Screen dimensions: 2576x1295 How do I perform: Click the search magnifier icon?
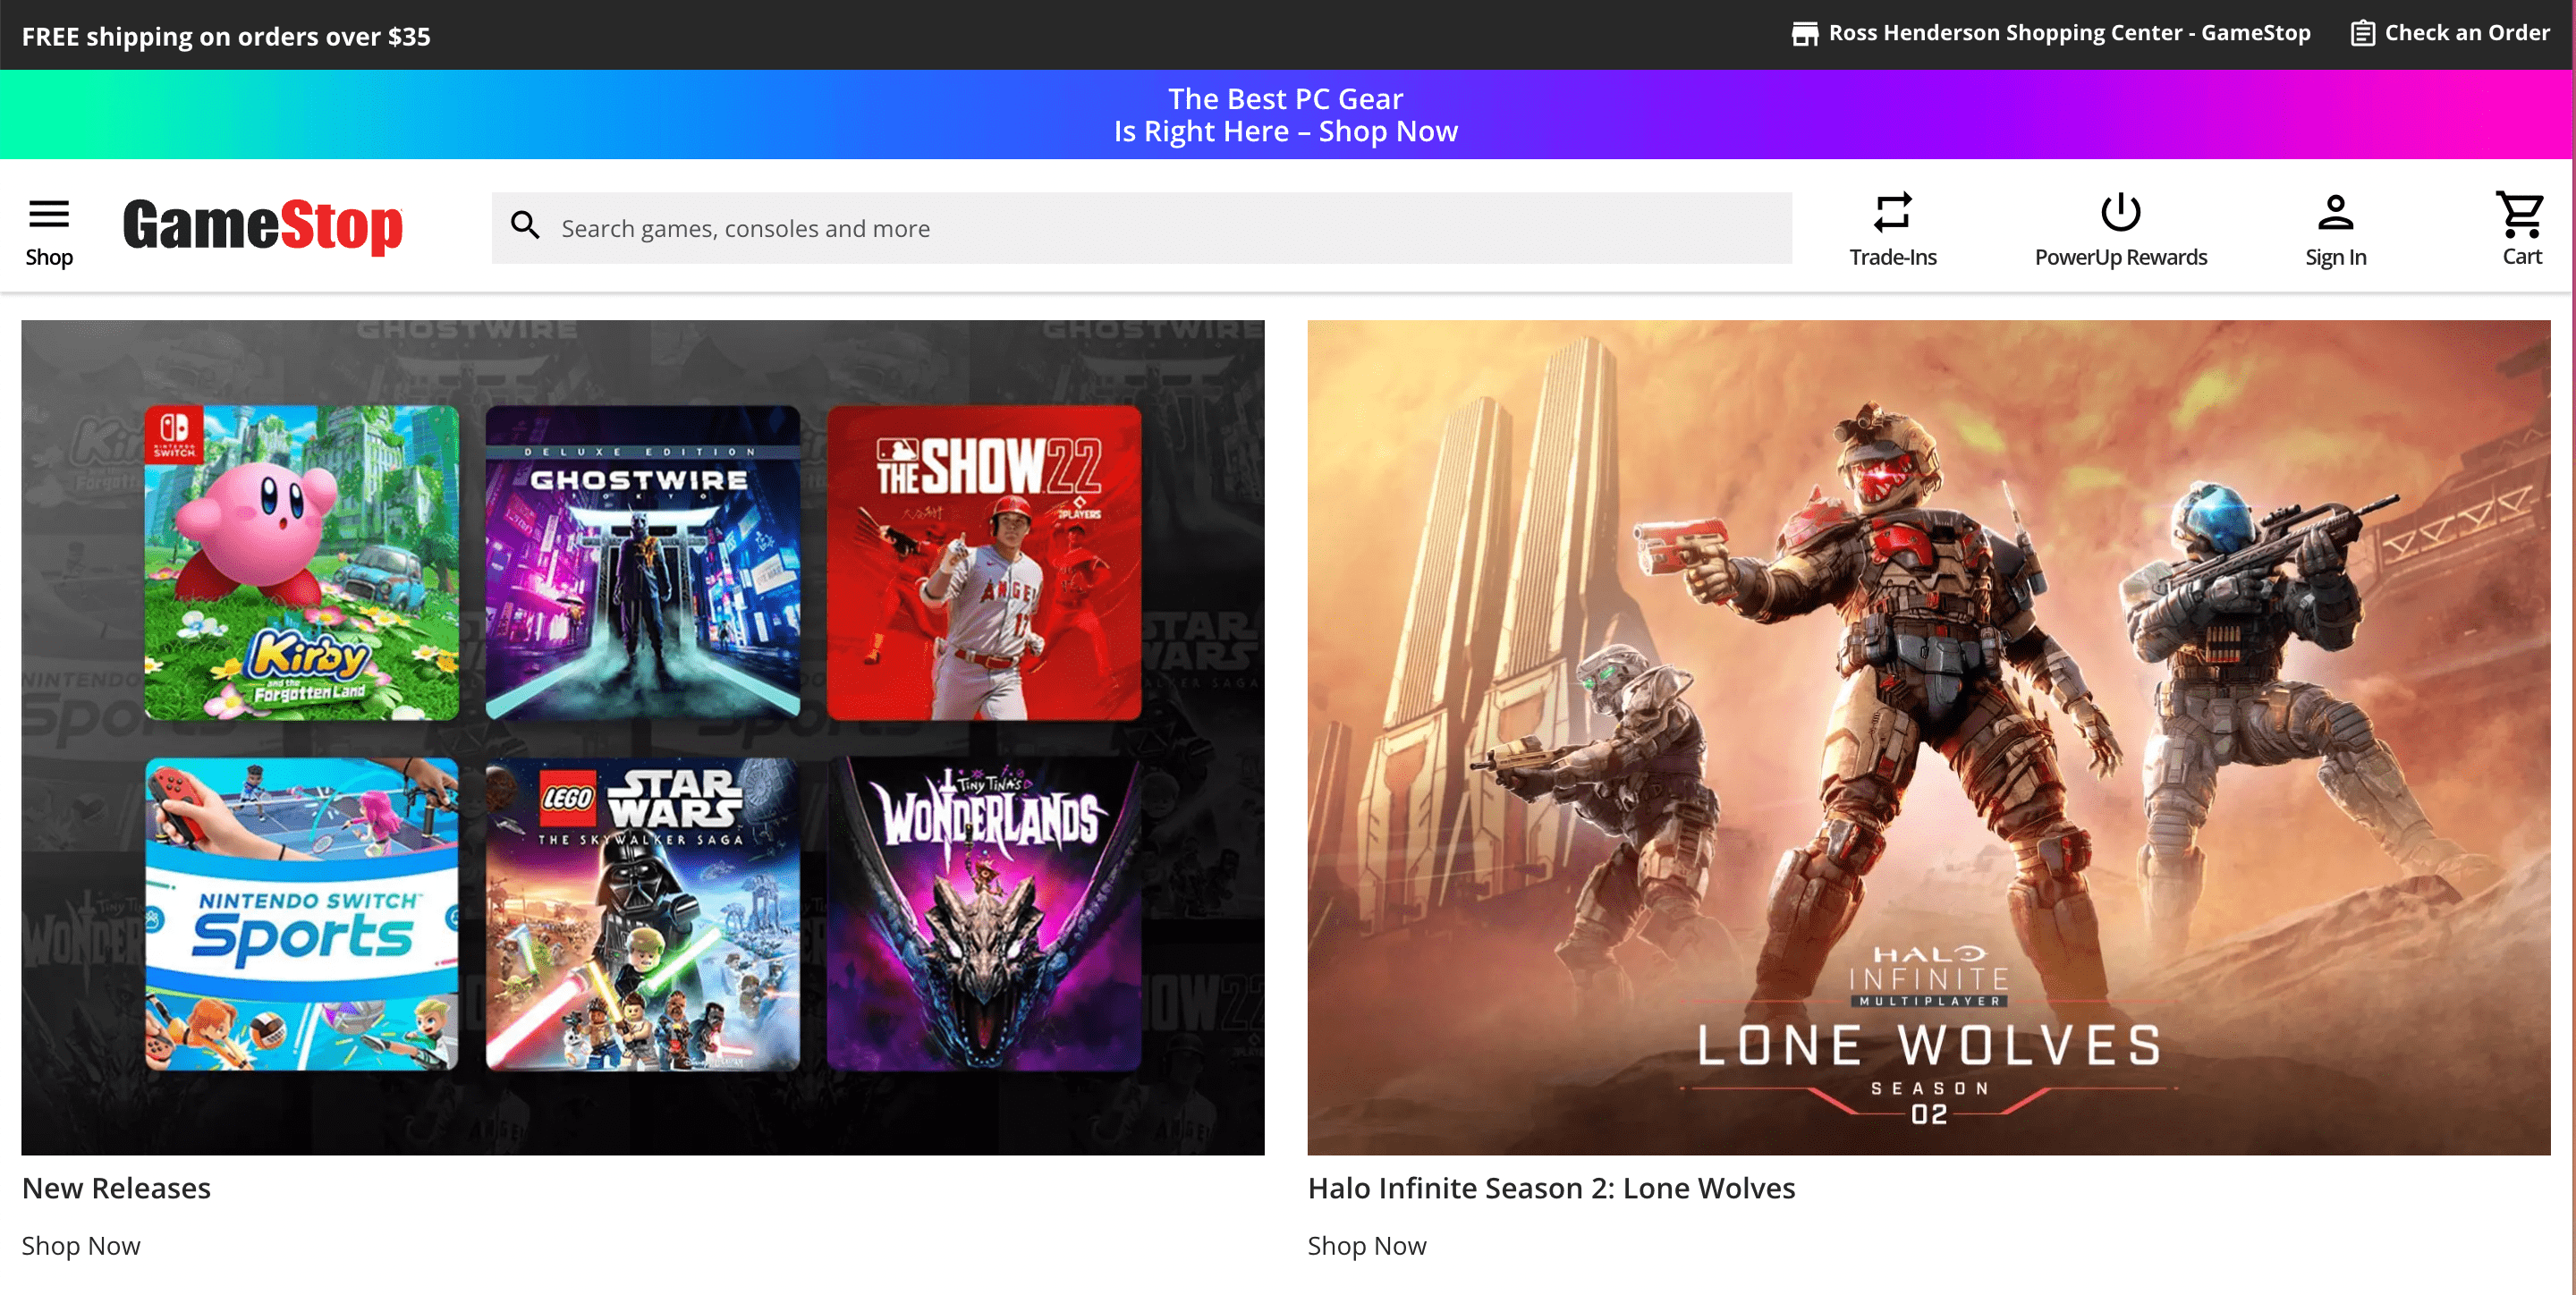coord(525,226)
